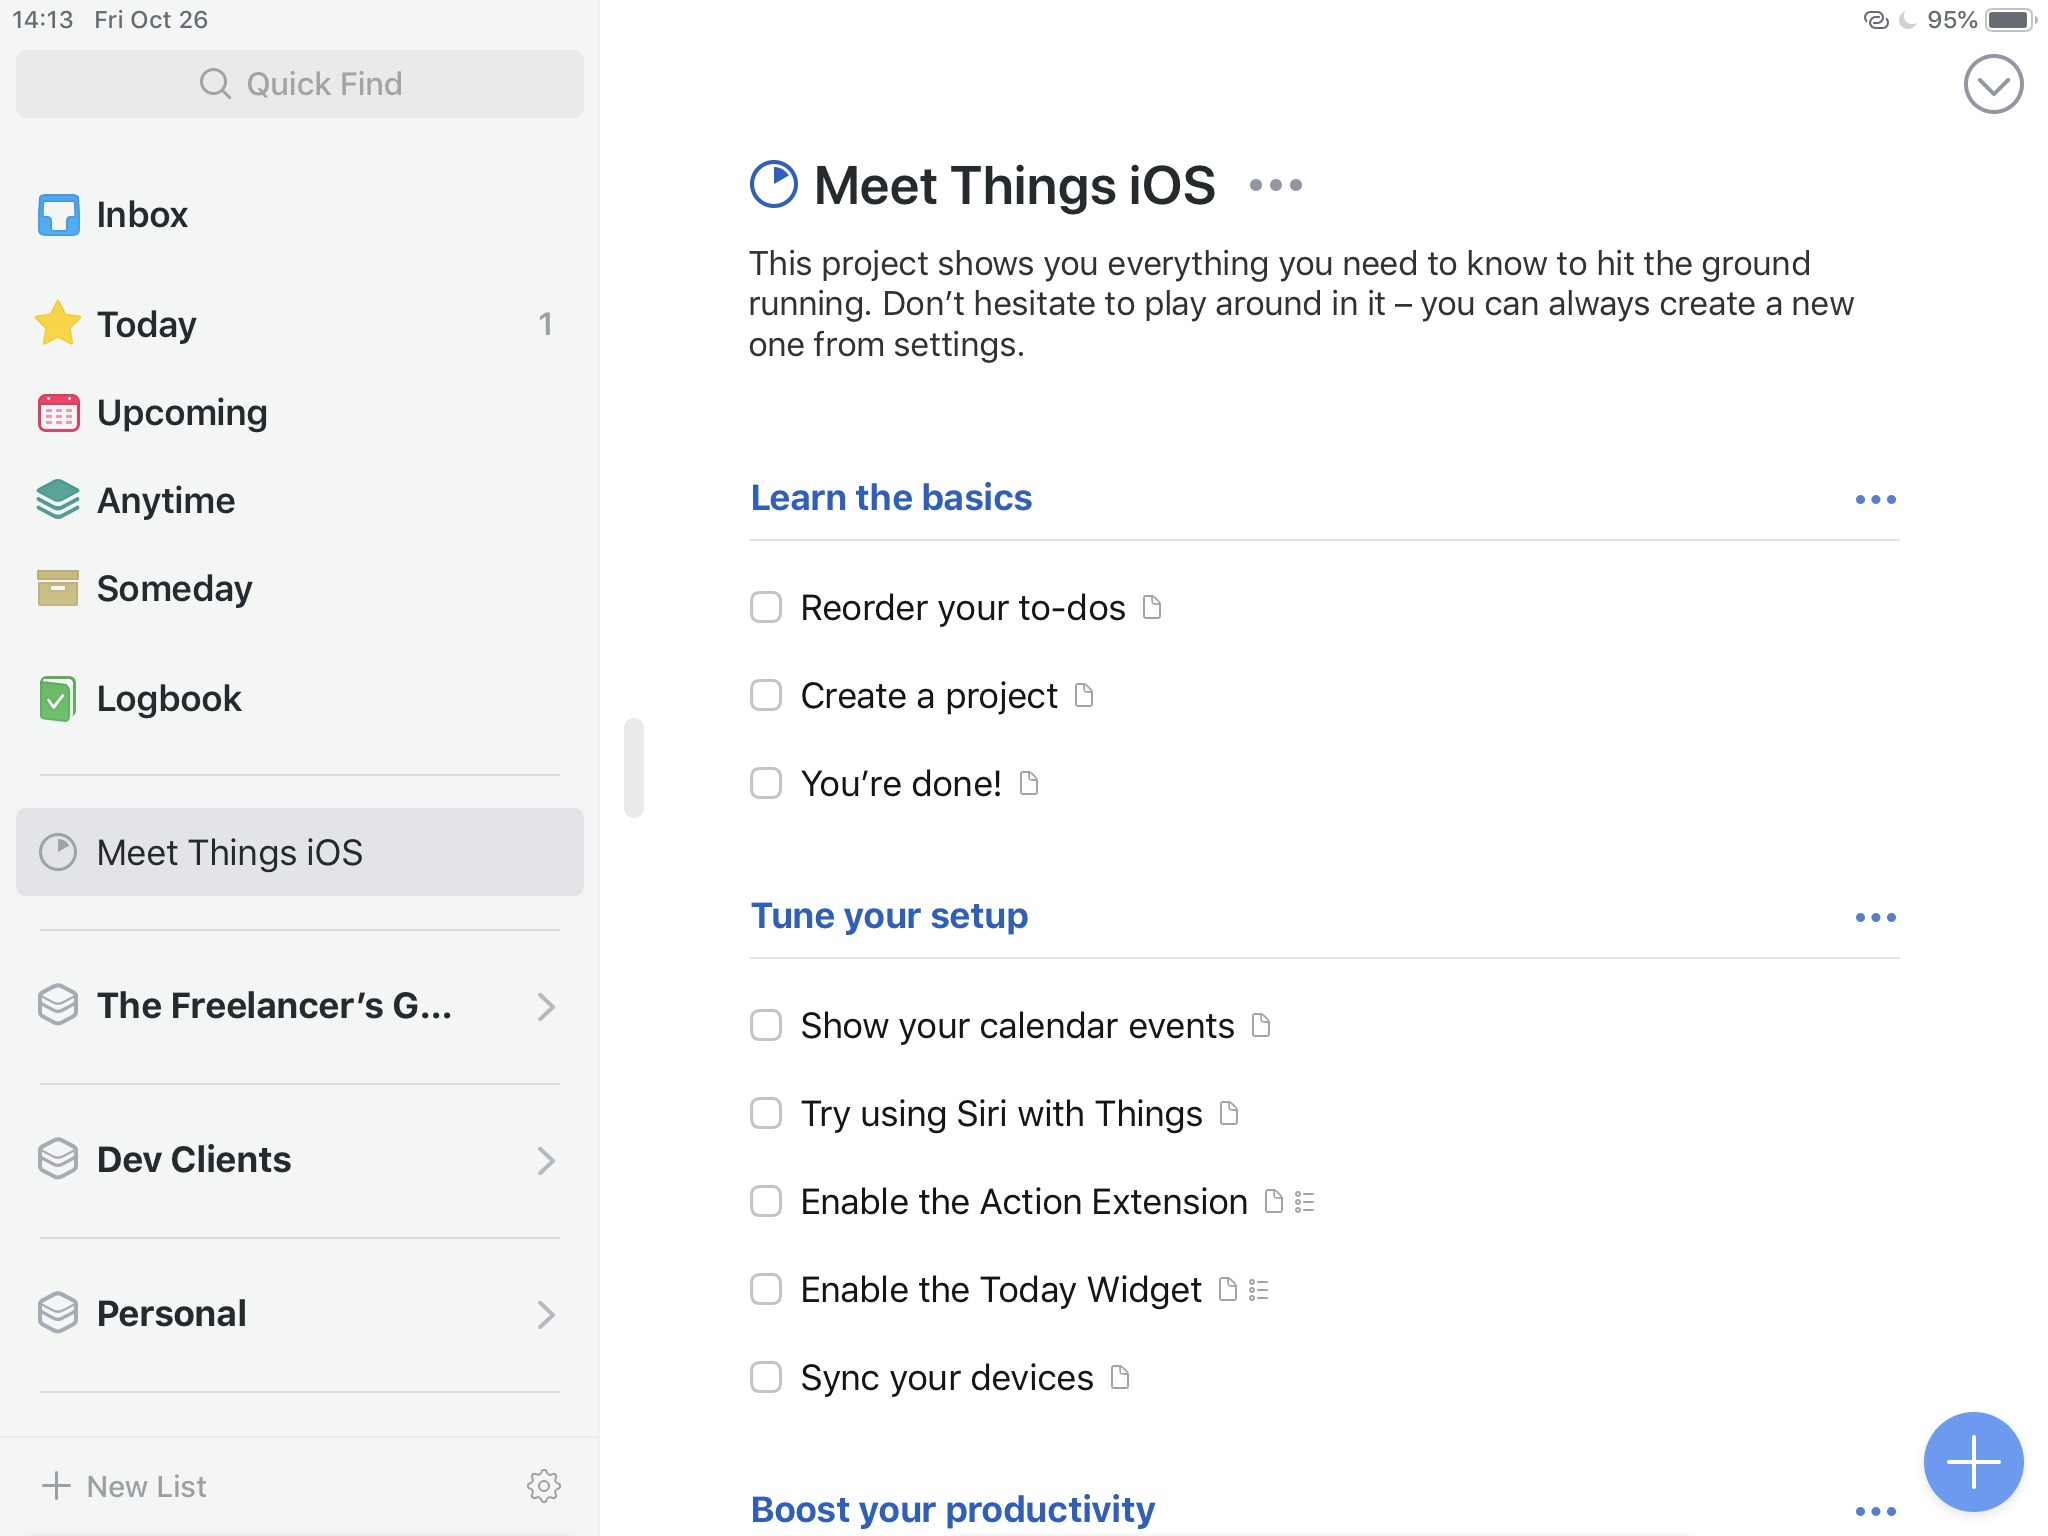
Task: Expand The Freelancer's G... area chevron
Action: (545, 1006)
